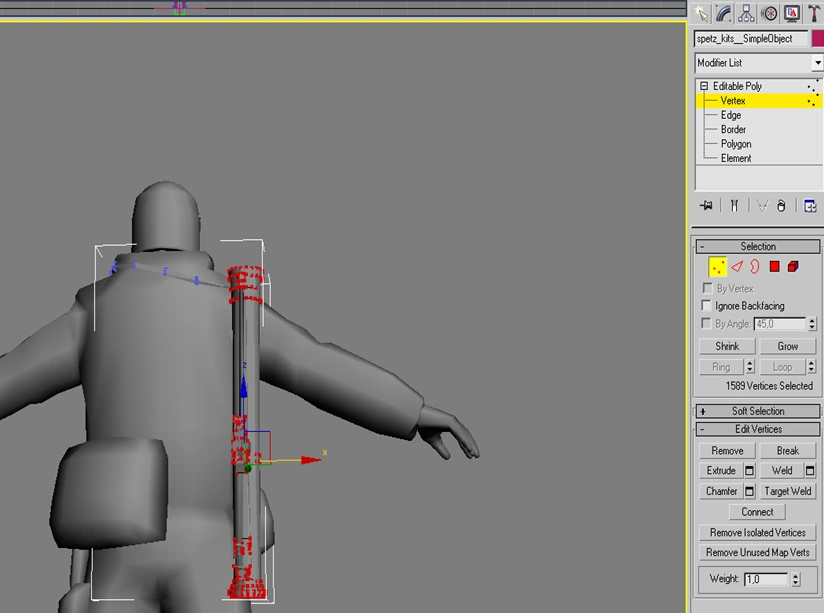824x613 pixels.
Task: Select Editable Poly in modifier stack
Action: pyautogui.click(x=737, y=86)
